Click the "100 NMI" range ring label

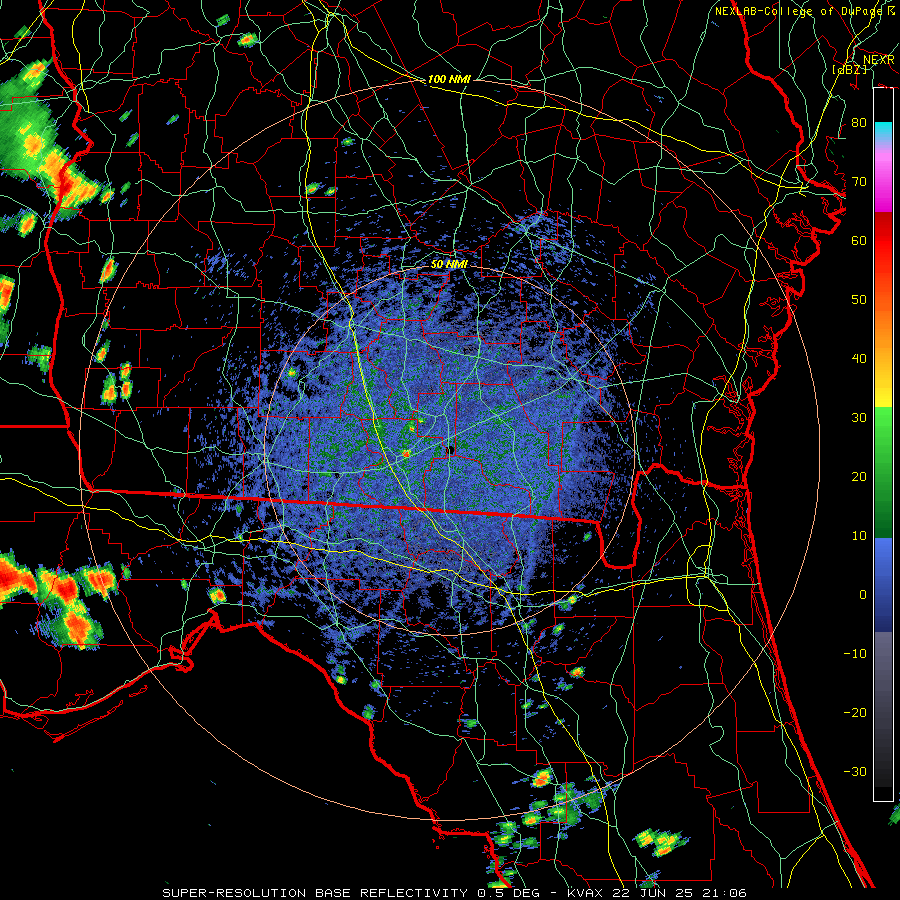point(449,79)
